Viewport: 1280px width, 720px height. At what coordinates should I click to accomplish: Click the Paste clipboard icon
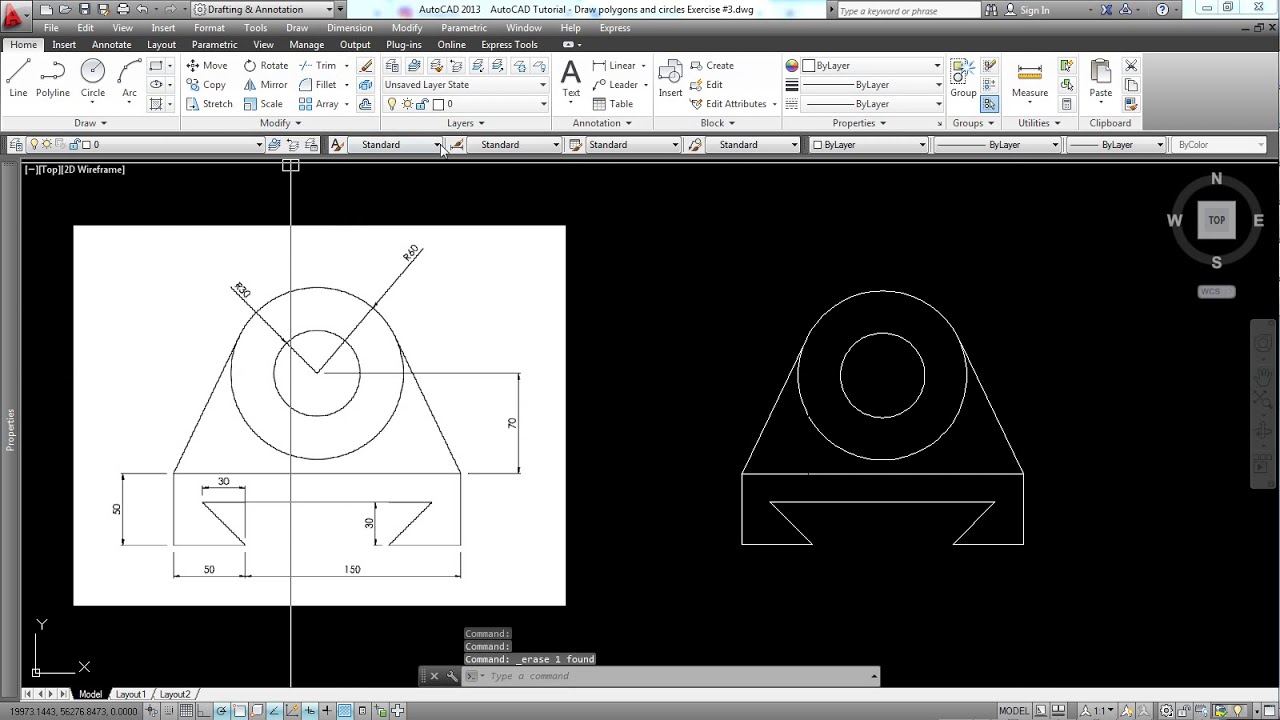(1100, 80)
